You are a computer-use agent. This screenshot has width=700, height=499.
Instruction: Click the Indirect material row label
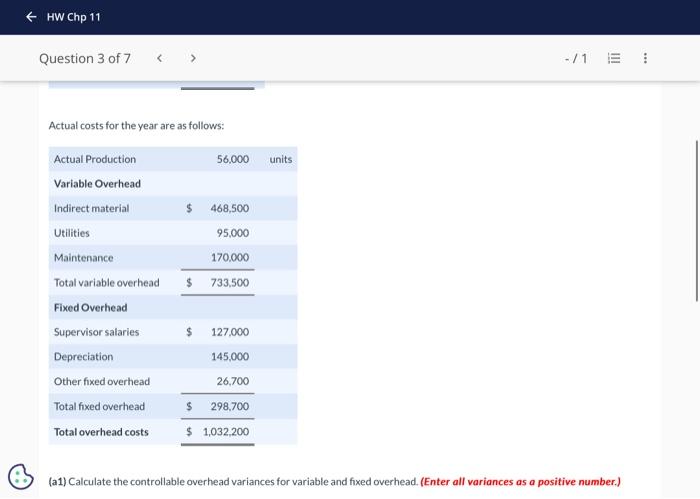click(92, 208)
